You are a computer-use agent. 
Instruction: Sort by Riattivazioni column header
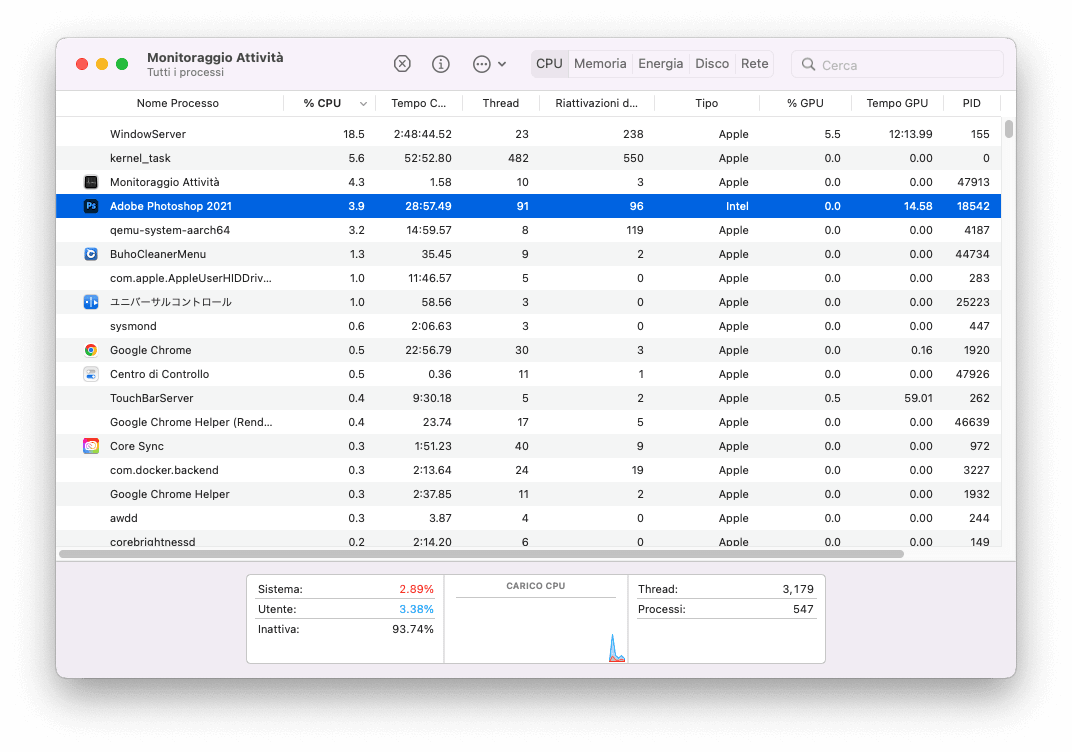[x=596, y=103]
